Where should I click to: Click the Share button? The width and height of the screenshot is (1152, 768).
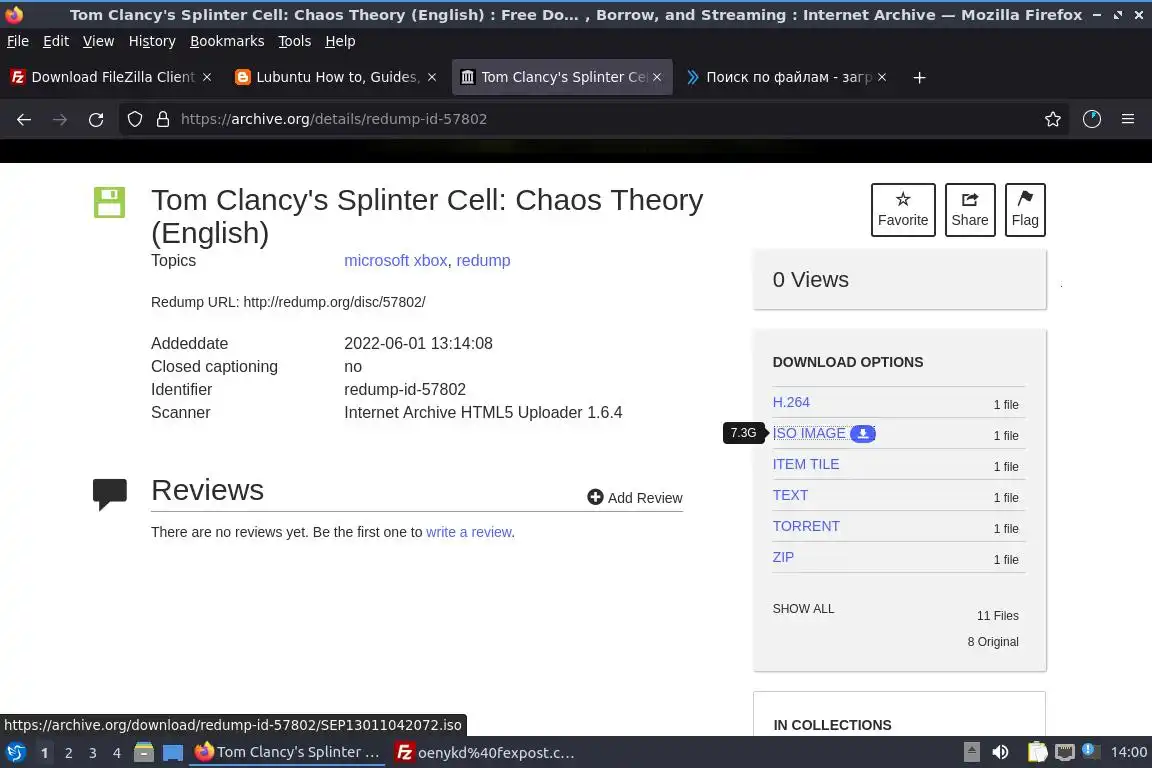(970, 210)
